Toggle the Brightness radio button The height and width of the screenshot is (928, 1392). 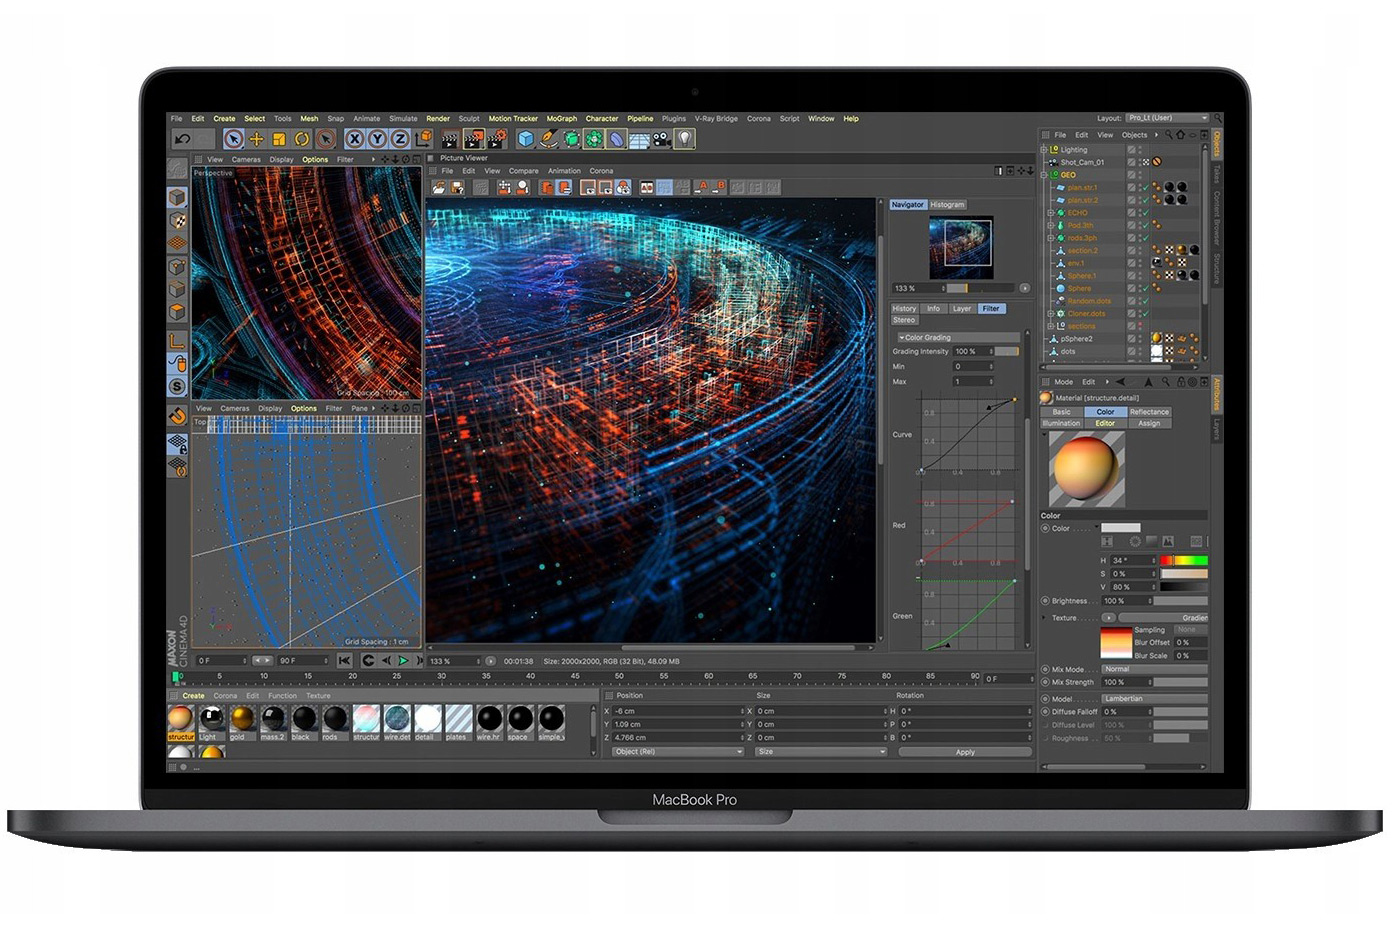coord(1045,601)
